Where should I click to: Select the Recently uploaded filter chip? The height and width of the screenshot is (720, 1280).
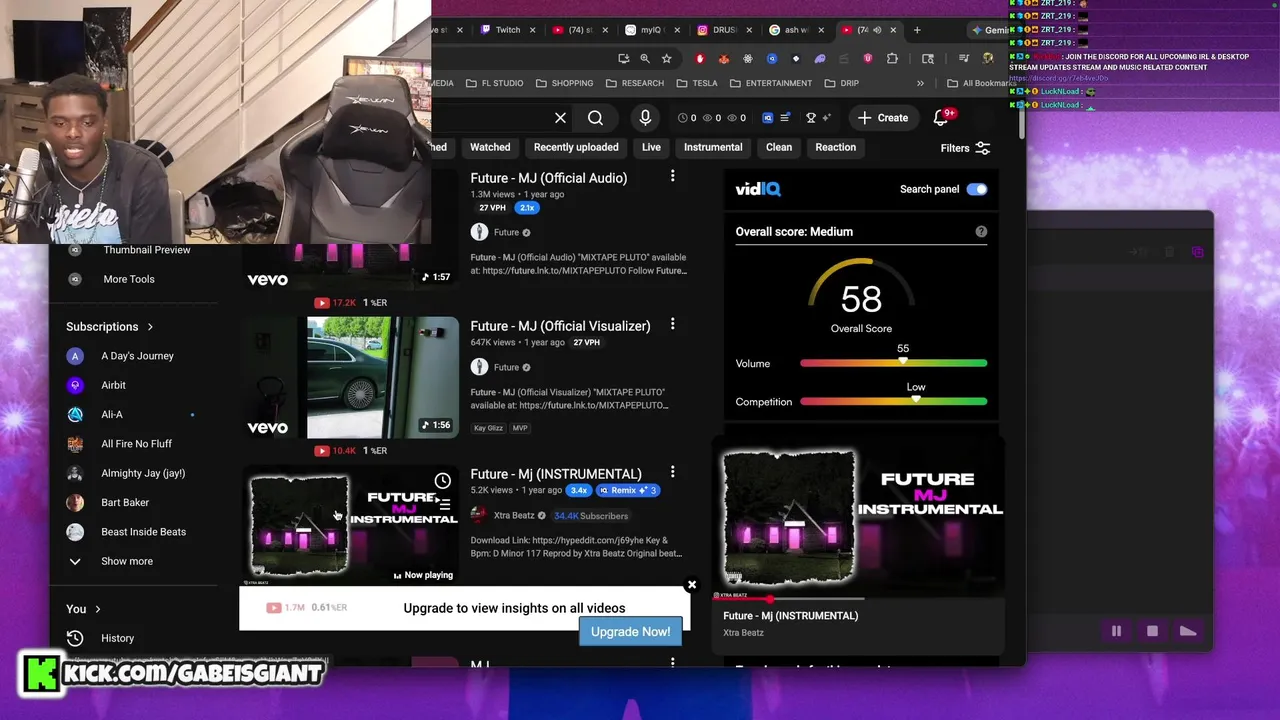pyautogui.click(x=576, y=147)
